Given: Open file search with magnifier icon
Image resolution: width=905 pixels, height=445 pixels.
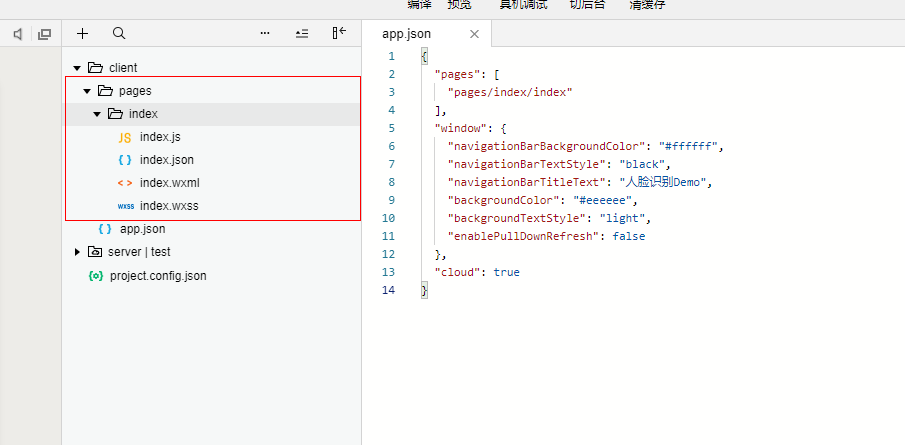Looking at the screenshot, I should pos(119,33).
